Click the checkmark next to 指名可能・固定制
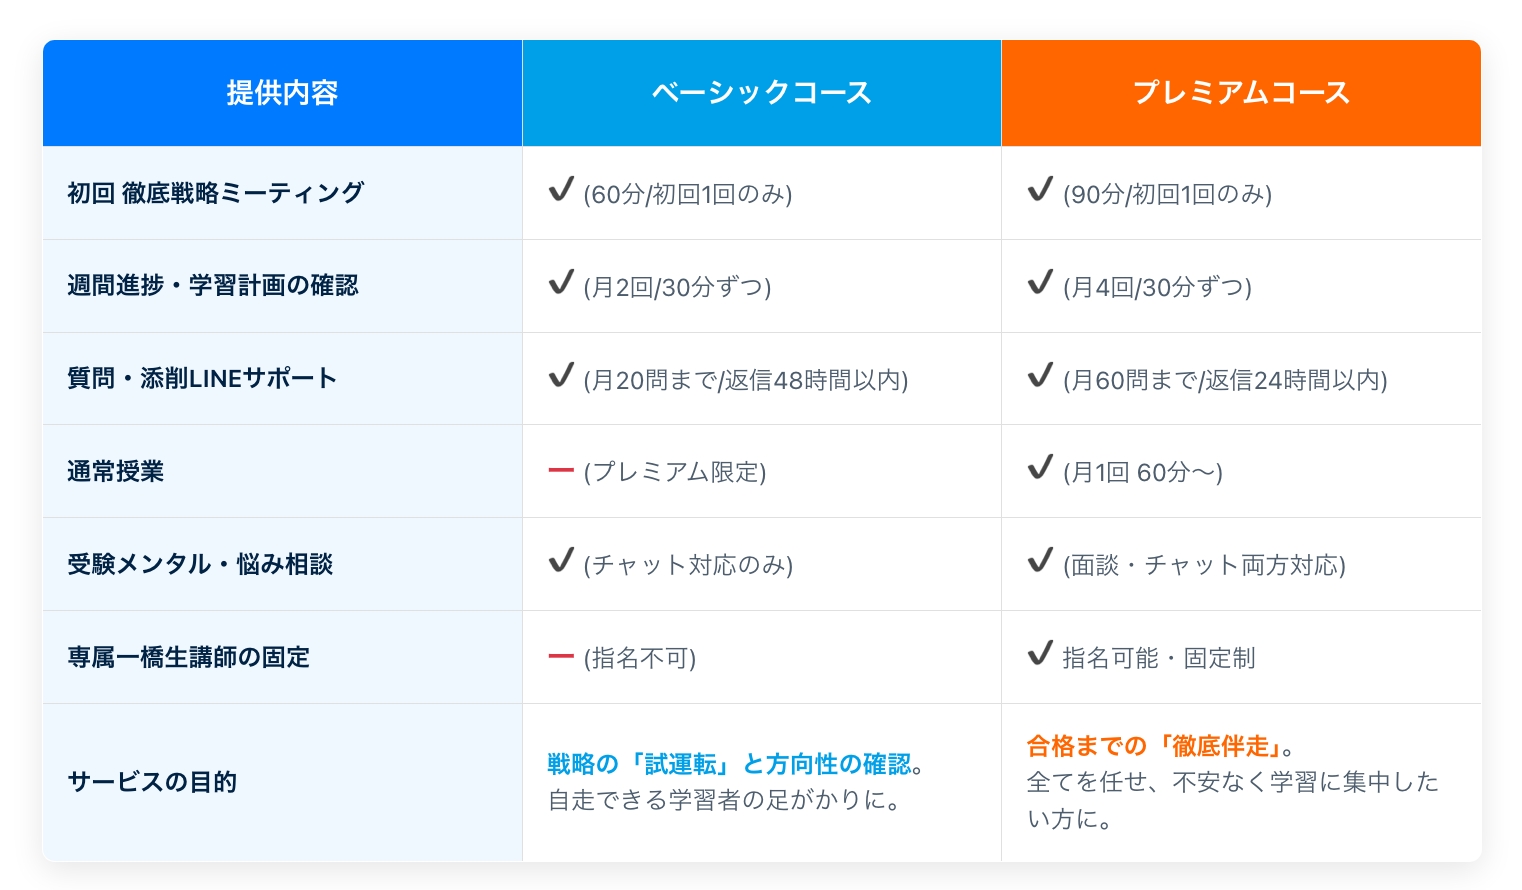This screenshot has width=1522, height=890. click(x=1040, y=654)
